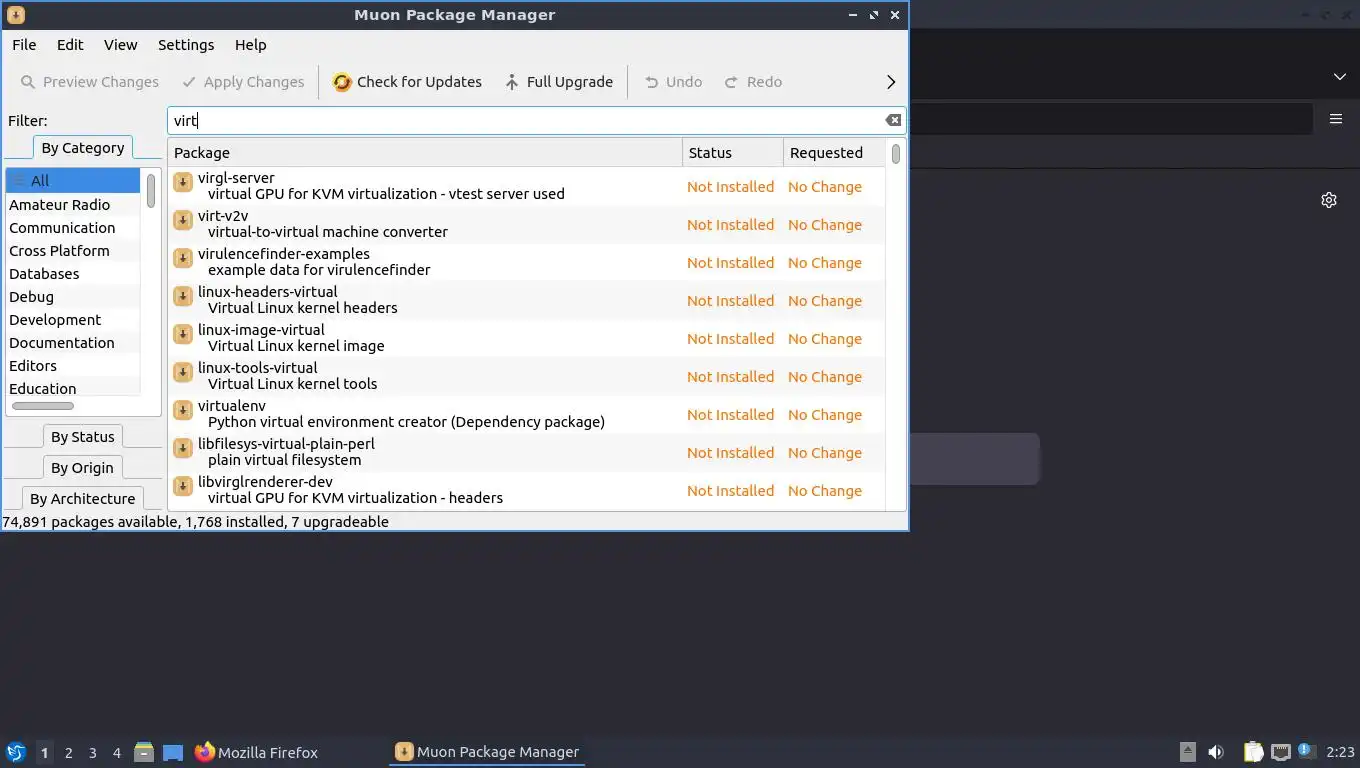Click the libfilesys-virtual-plain-perl package icon

(183, 448)
